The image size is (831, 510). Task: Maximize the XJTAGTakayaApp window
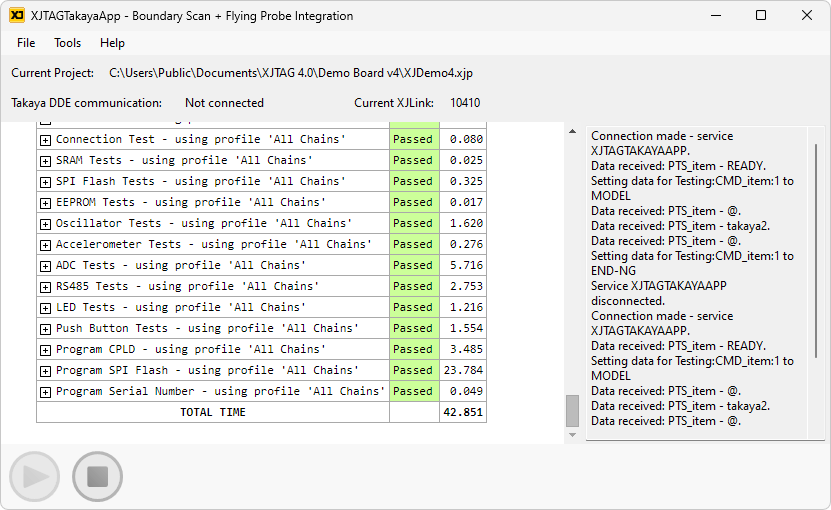coord(761,16)
